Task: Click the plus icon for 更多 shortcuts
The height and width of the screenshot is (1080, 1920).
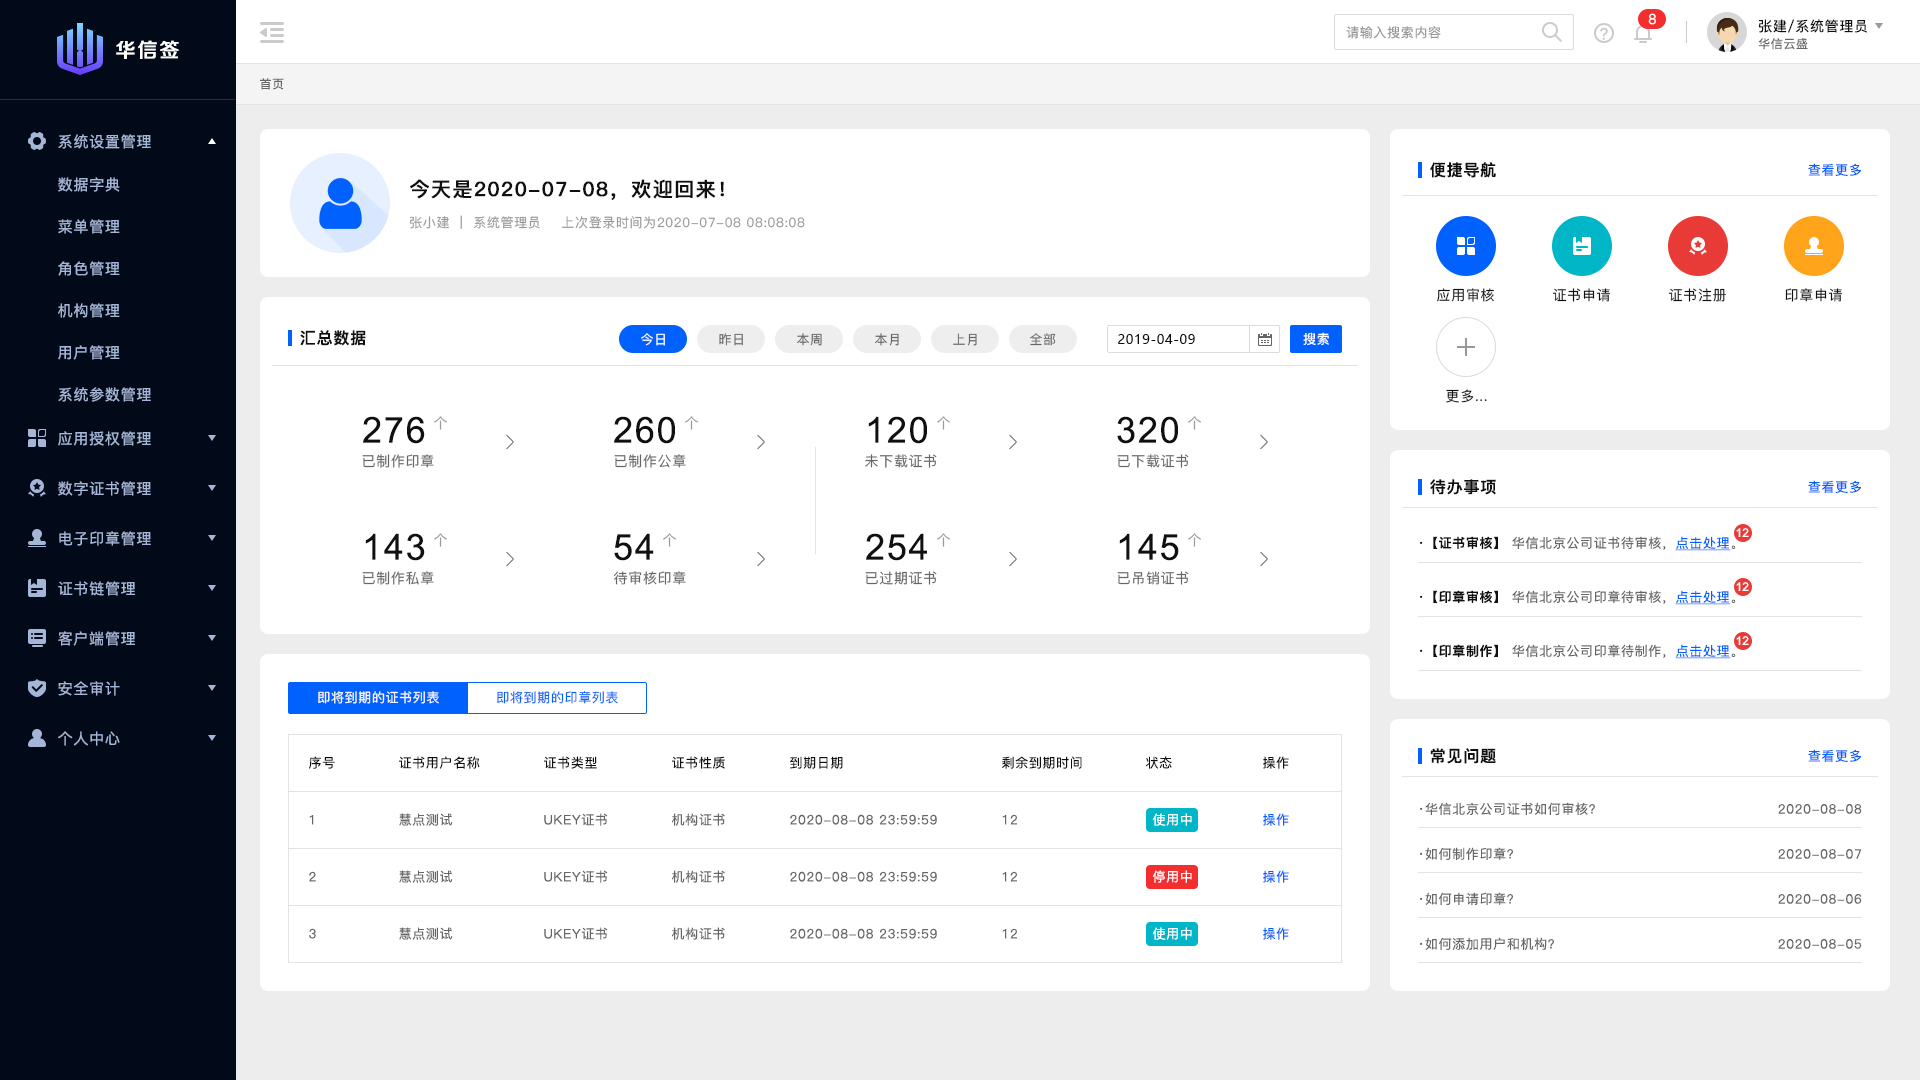Action: tap(1466, 347)
